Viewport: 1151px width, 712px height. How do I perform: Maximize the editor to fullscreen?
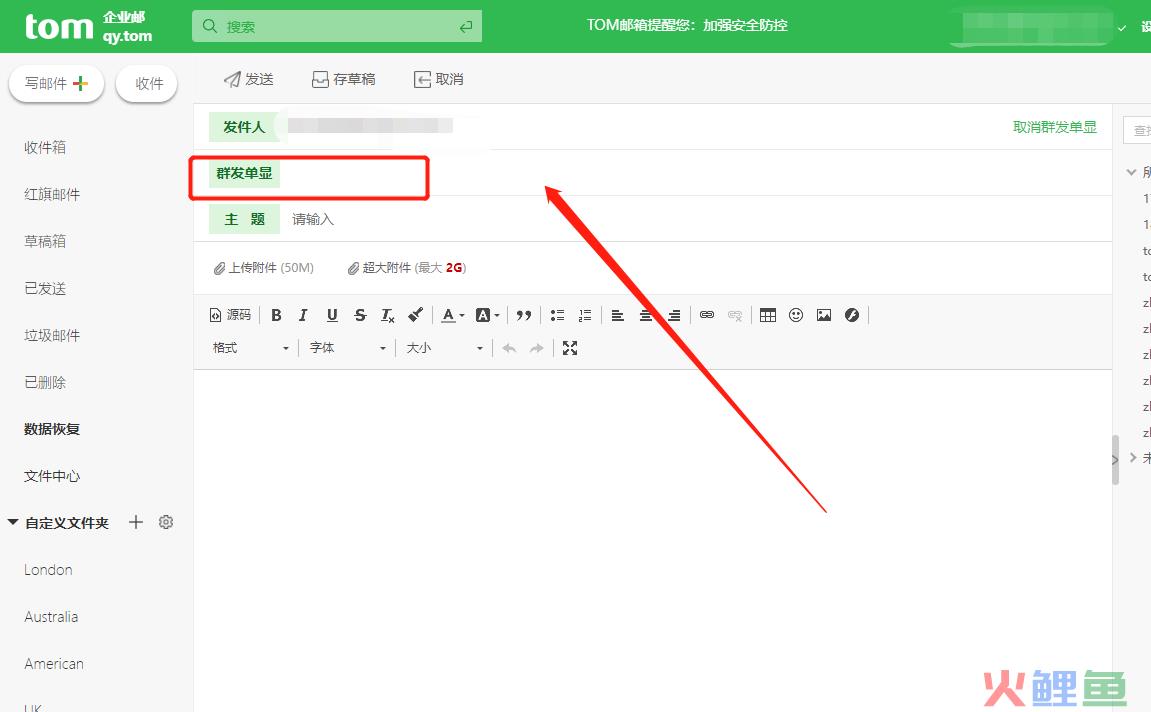(570, 348)
